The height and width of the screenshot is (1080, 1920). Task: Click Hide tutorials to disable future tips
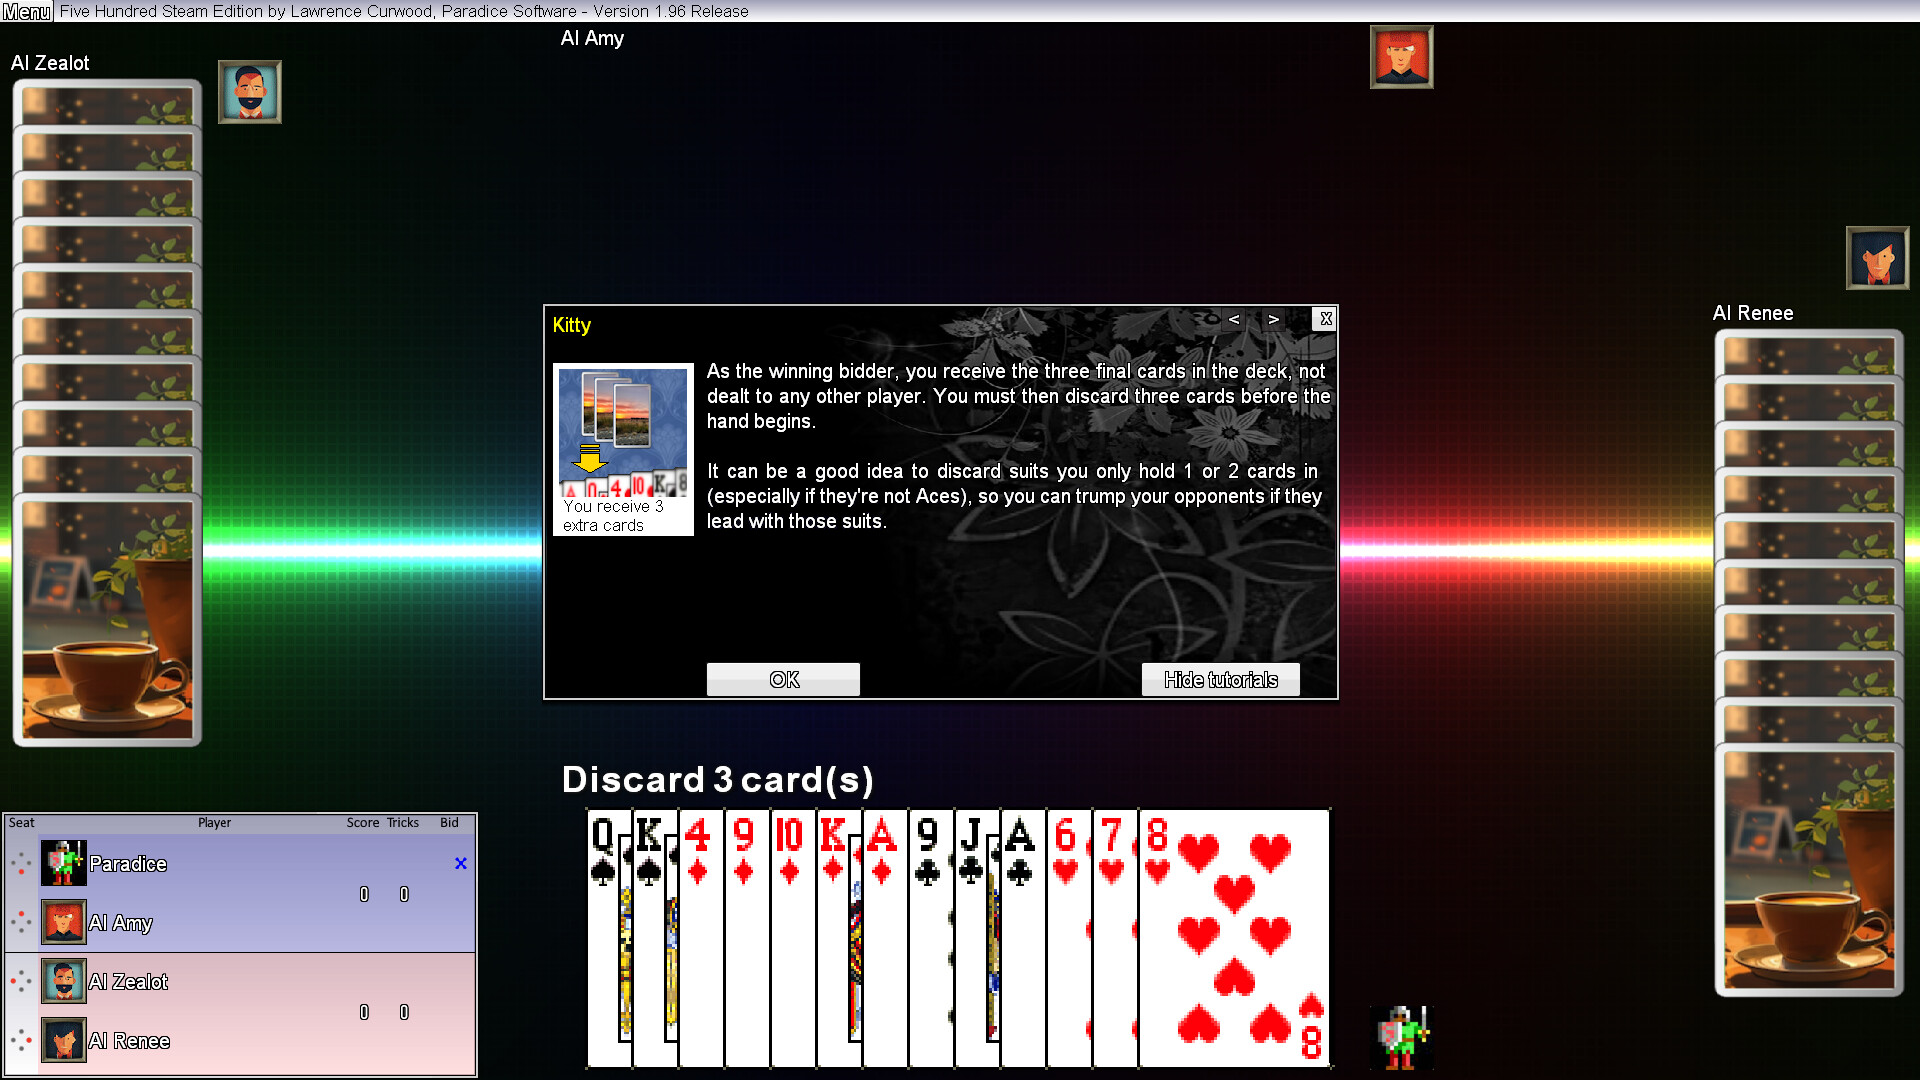click(x=1220, y=679)
